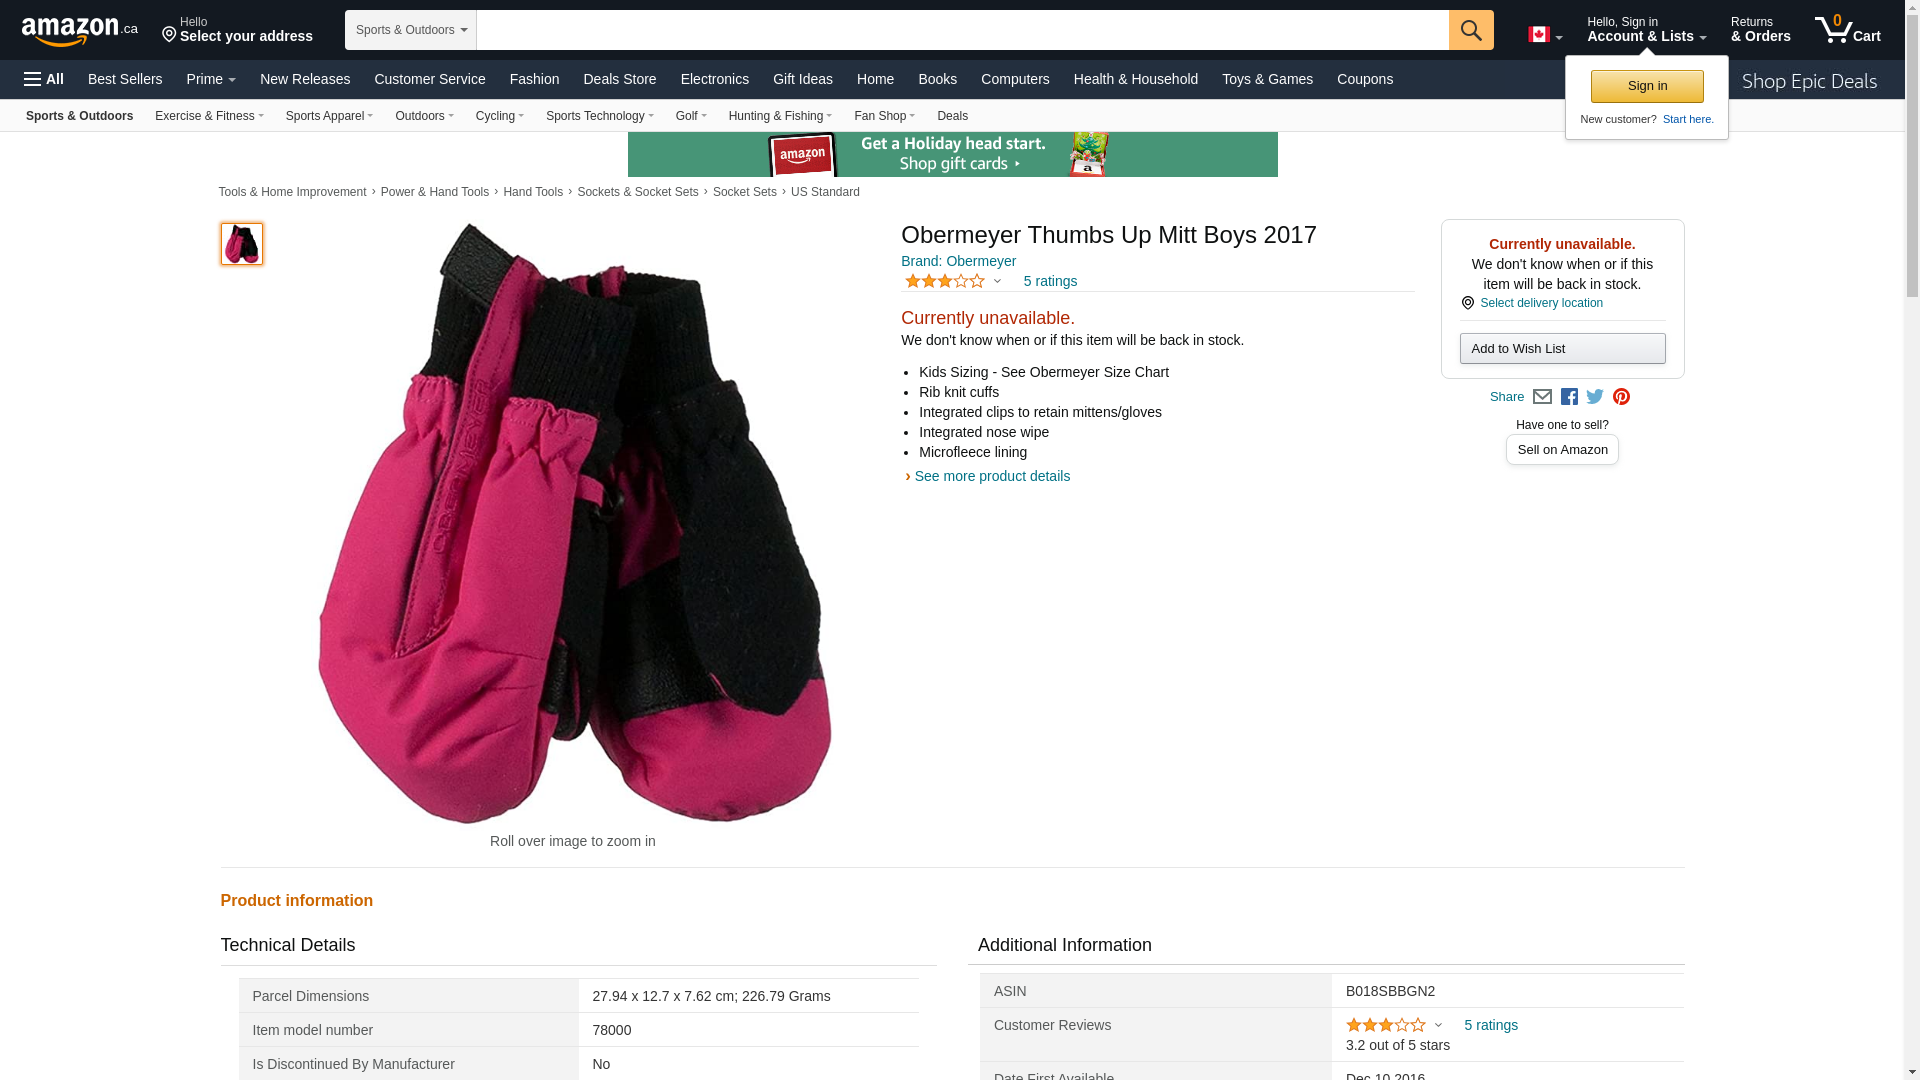
Task: Open the Exercise & Fitness submenu
Action: (x=209, y=116)
